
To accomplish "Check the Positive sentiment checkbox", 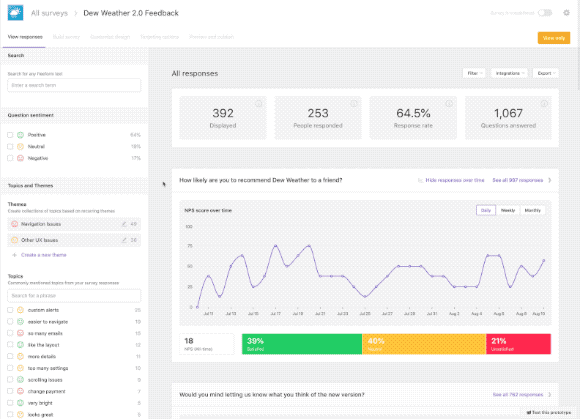I will (x=10, y=135).
